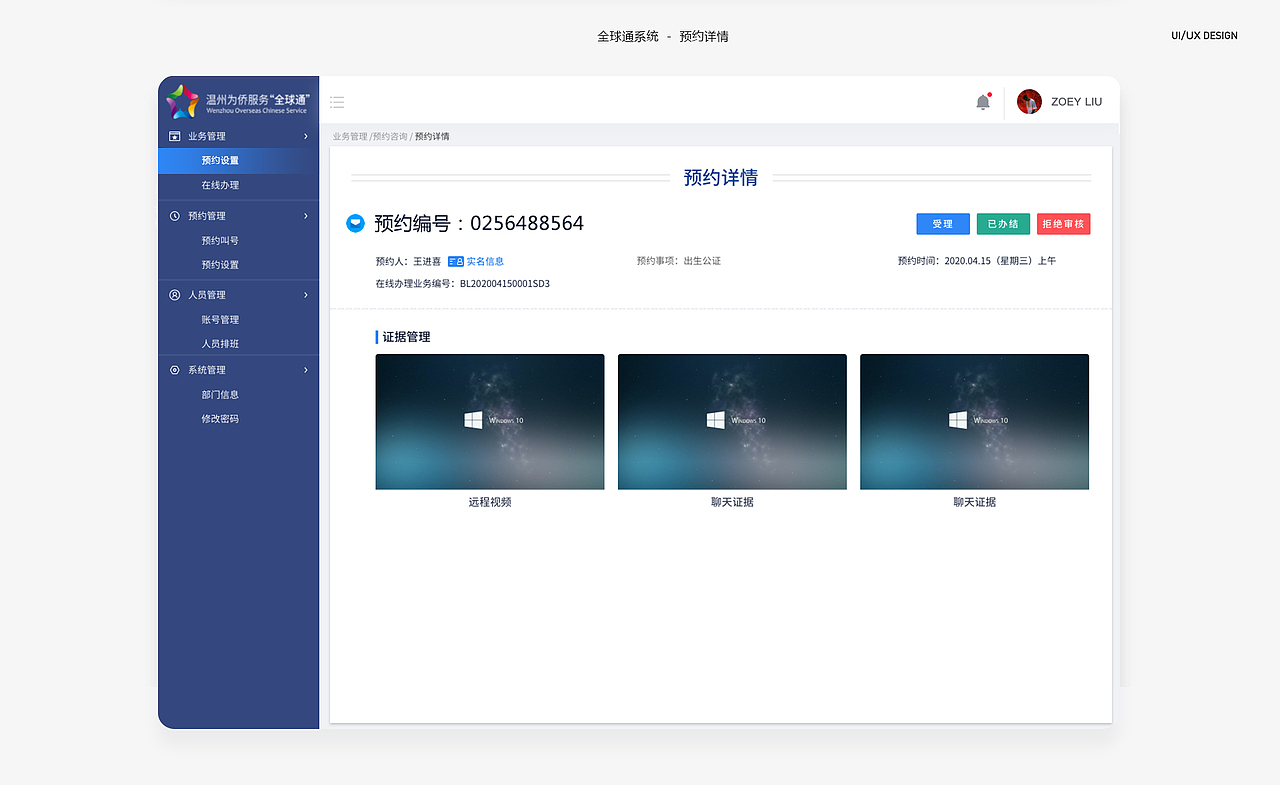
Task: Click the 预约详情 page title
Action: click(x=721, y=178)
